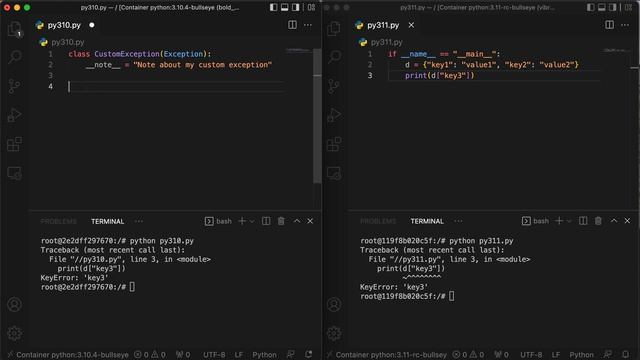Screen dimensions: 640x360
Task: Switch to PROBLEMS tab in right window
Action: coord(378,221)
